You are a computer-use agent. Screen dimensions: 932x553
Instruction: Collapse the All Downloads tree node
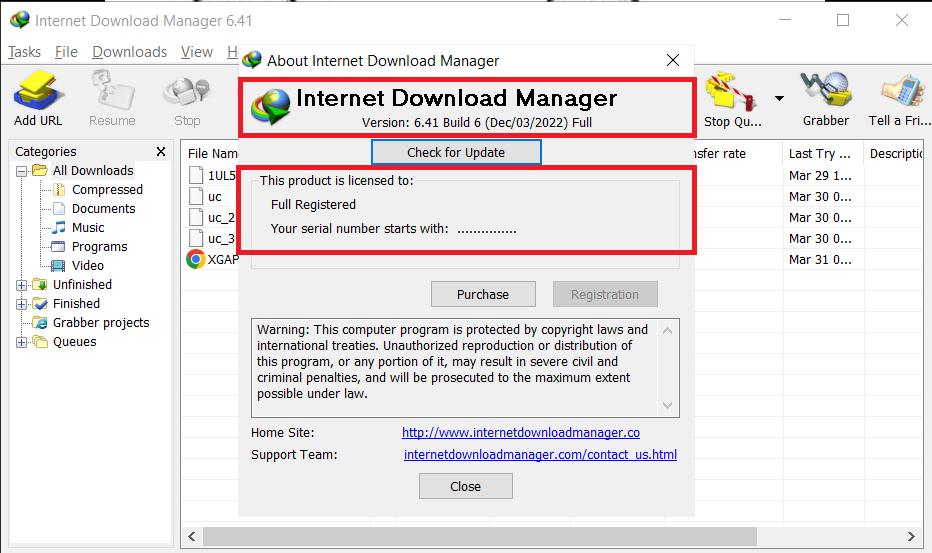coord(22,171)
